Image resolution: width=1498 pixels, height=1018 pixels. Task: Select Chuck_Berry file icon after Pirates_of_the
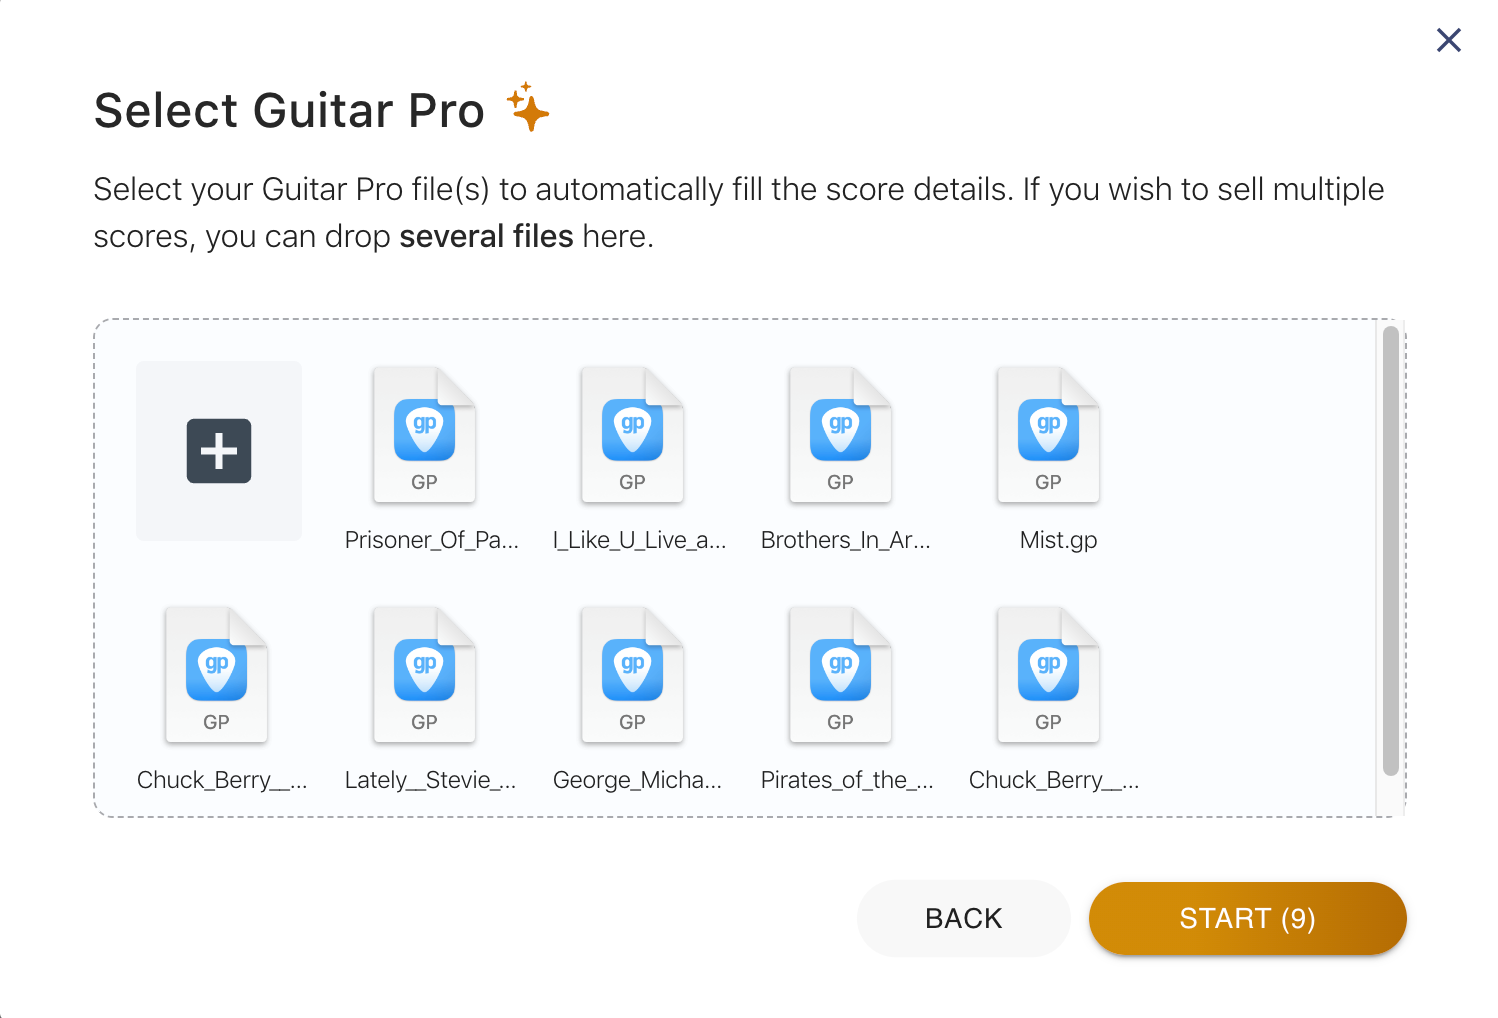pos(1049,675)
